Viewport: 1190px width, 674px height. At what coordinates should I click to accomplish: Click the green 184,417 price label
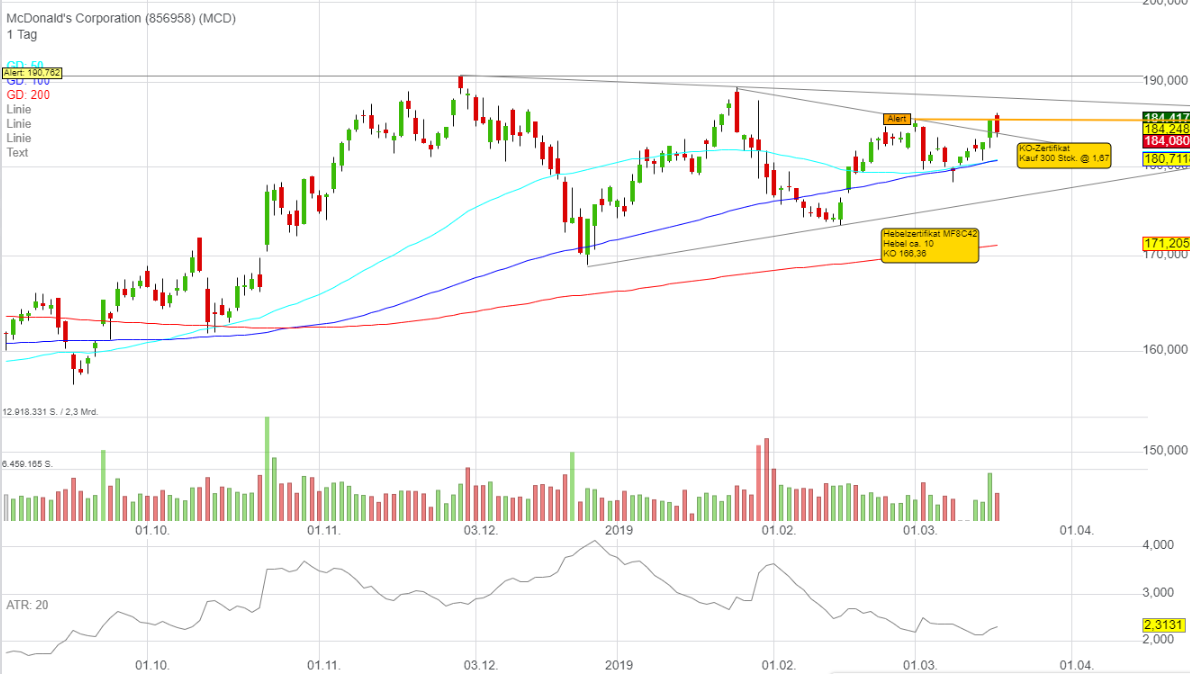[x=1165, y=117]
